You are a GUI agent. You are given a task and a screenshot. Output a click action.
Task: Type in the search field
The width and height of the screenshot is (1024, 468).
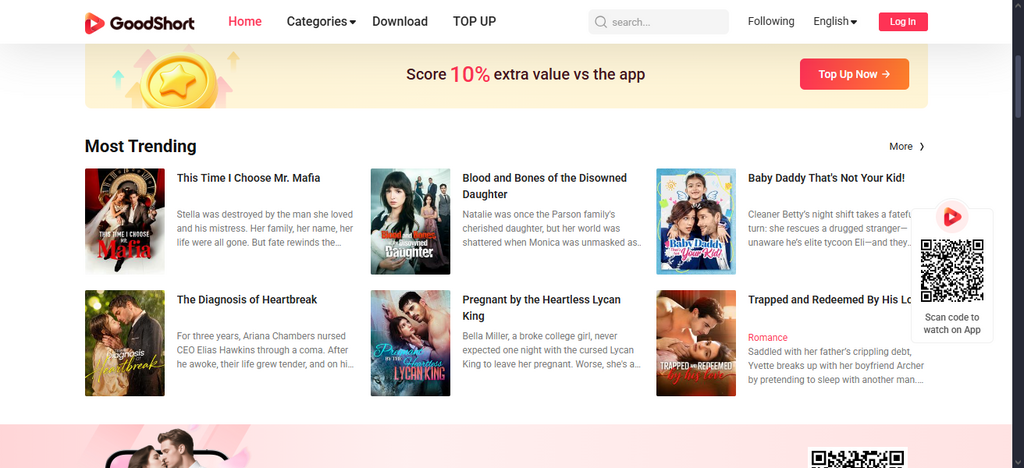coord(665,22)
